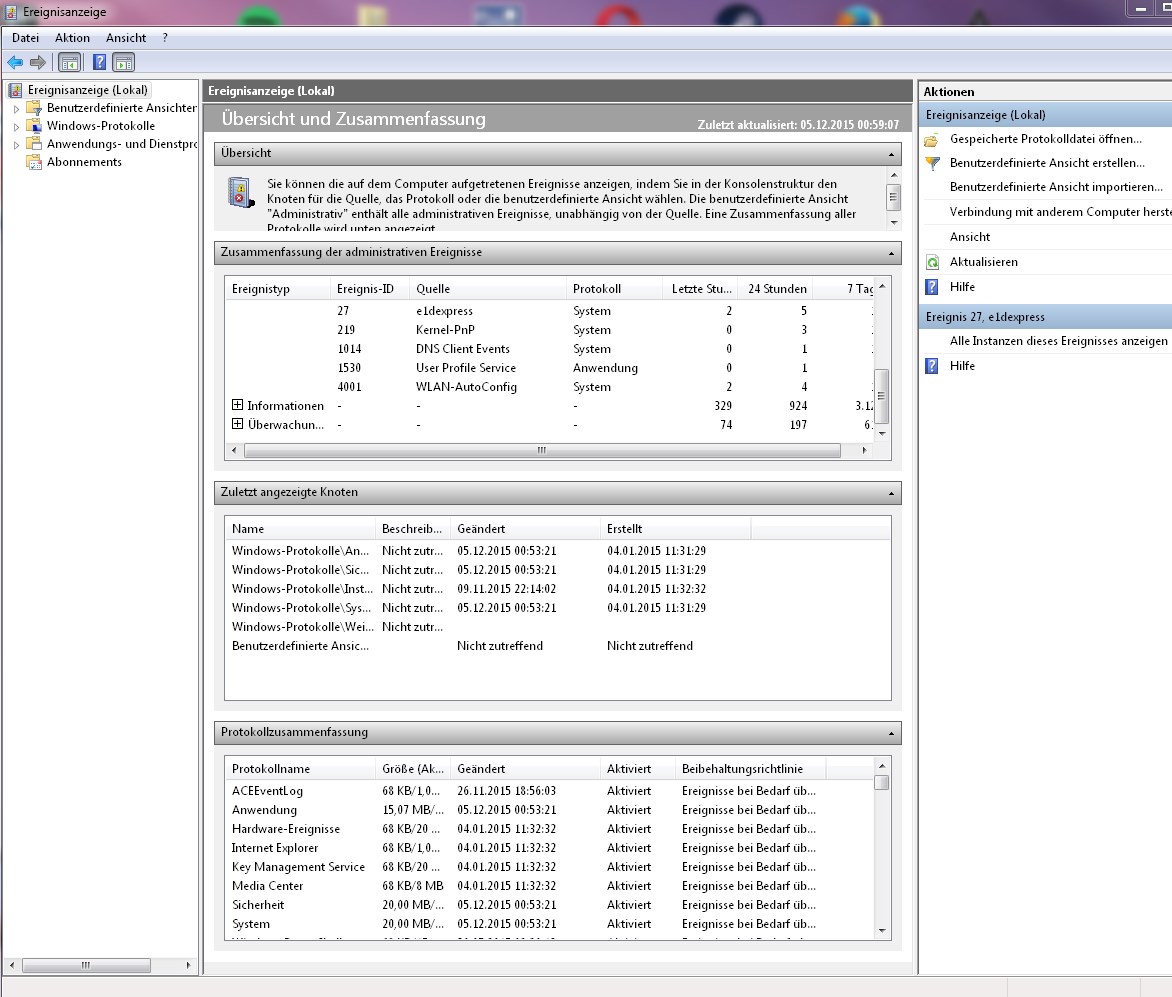Click Benutzerdefinierte Ansicht importieren... action

[1056, 187]
